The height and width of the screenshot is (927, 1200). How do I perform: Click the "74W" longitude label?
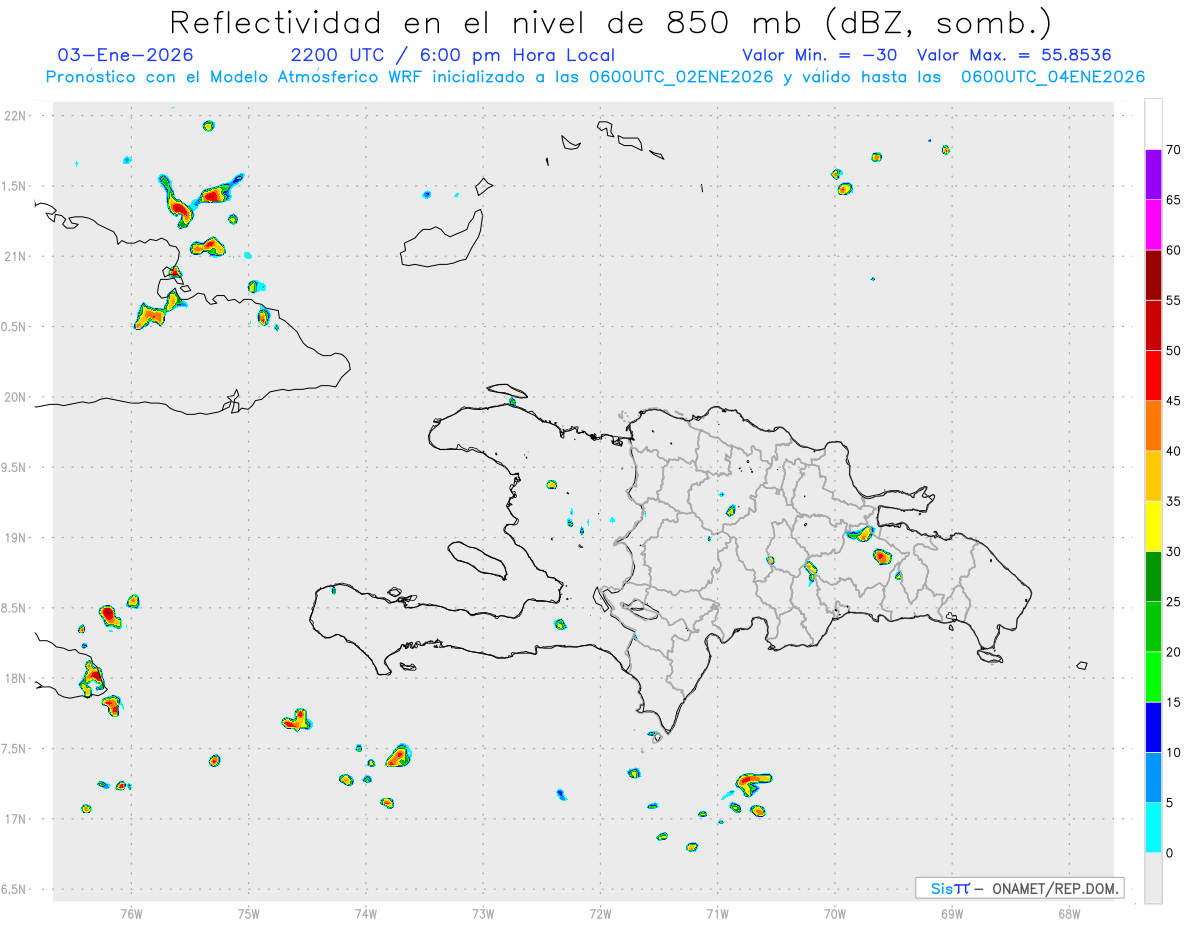click(x=366, y=913)
